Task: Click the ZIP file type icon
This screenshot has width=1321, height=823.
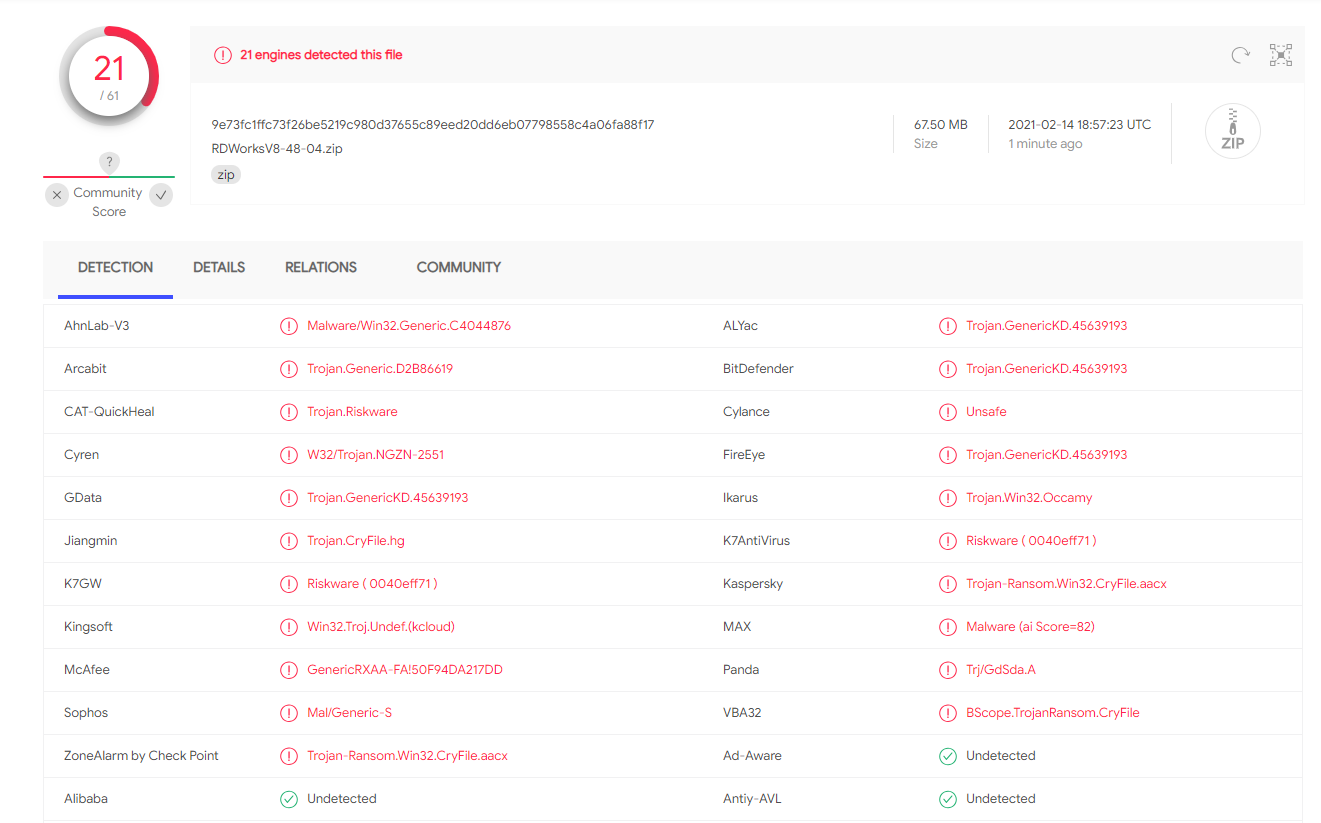Action: tap(1233, 131)
